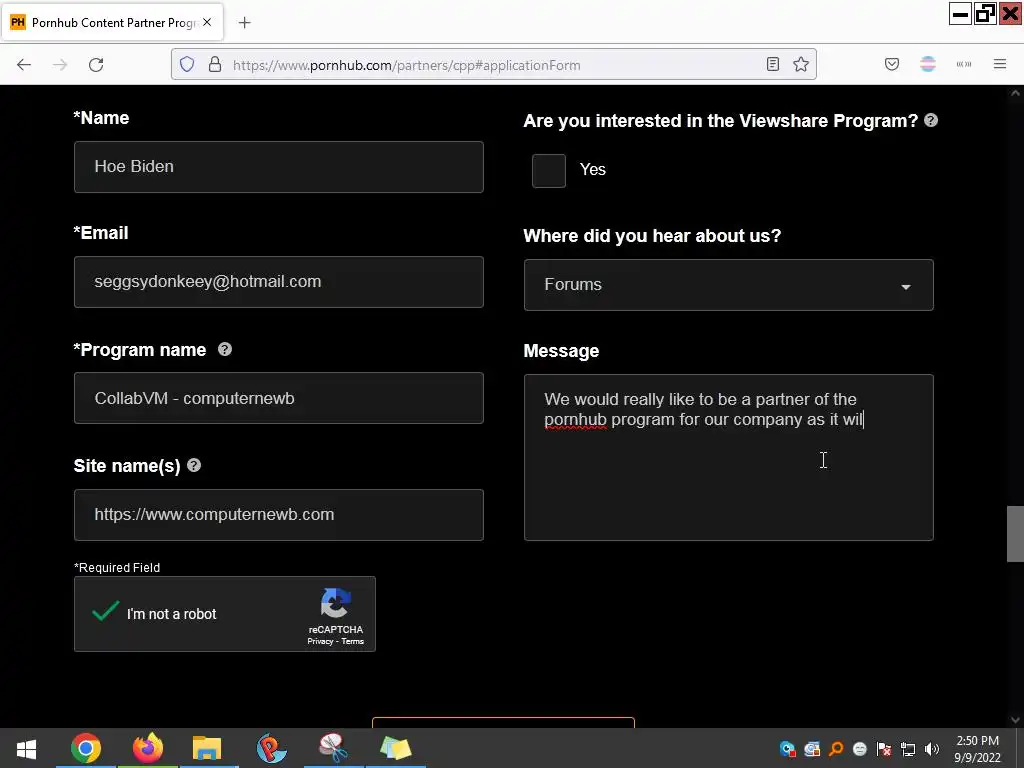Focus the Site name(s) field
Screen dimensions: 1024x768
pyautogui.click(x=279, y=515)
